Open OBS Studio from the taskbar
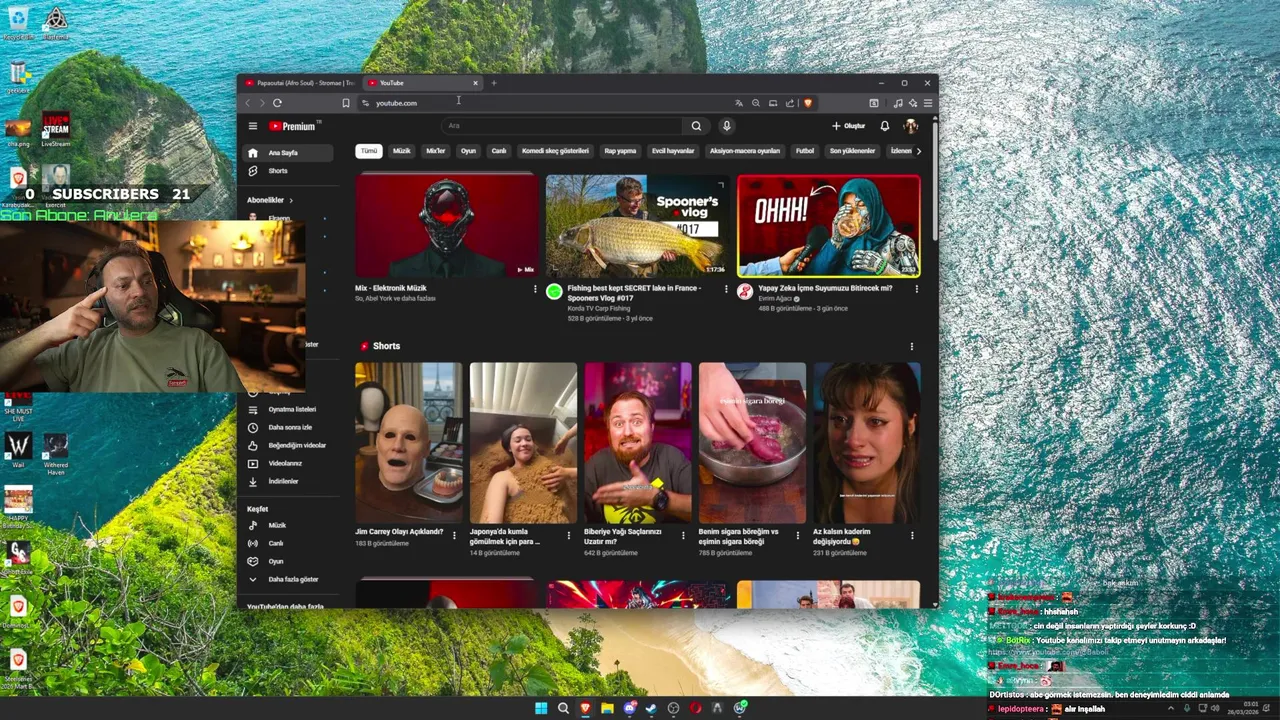The image size is (1280, 720). point(673,708)
